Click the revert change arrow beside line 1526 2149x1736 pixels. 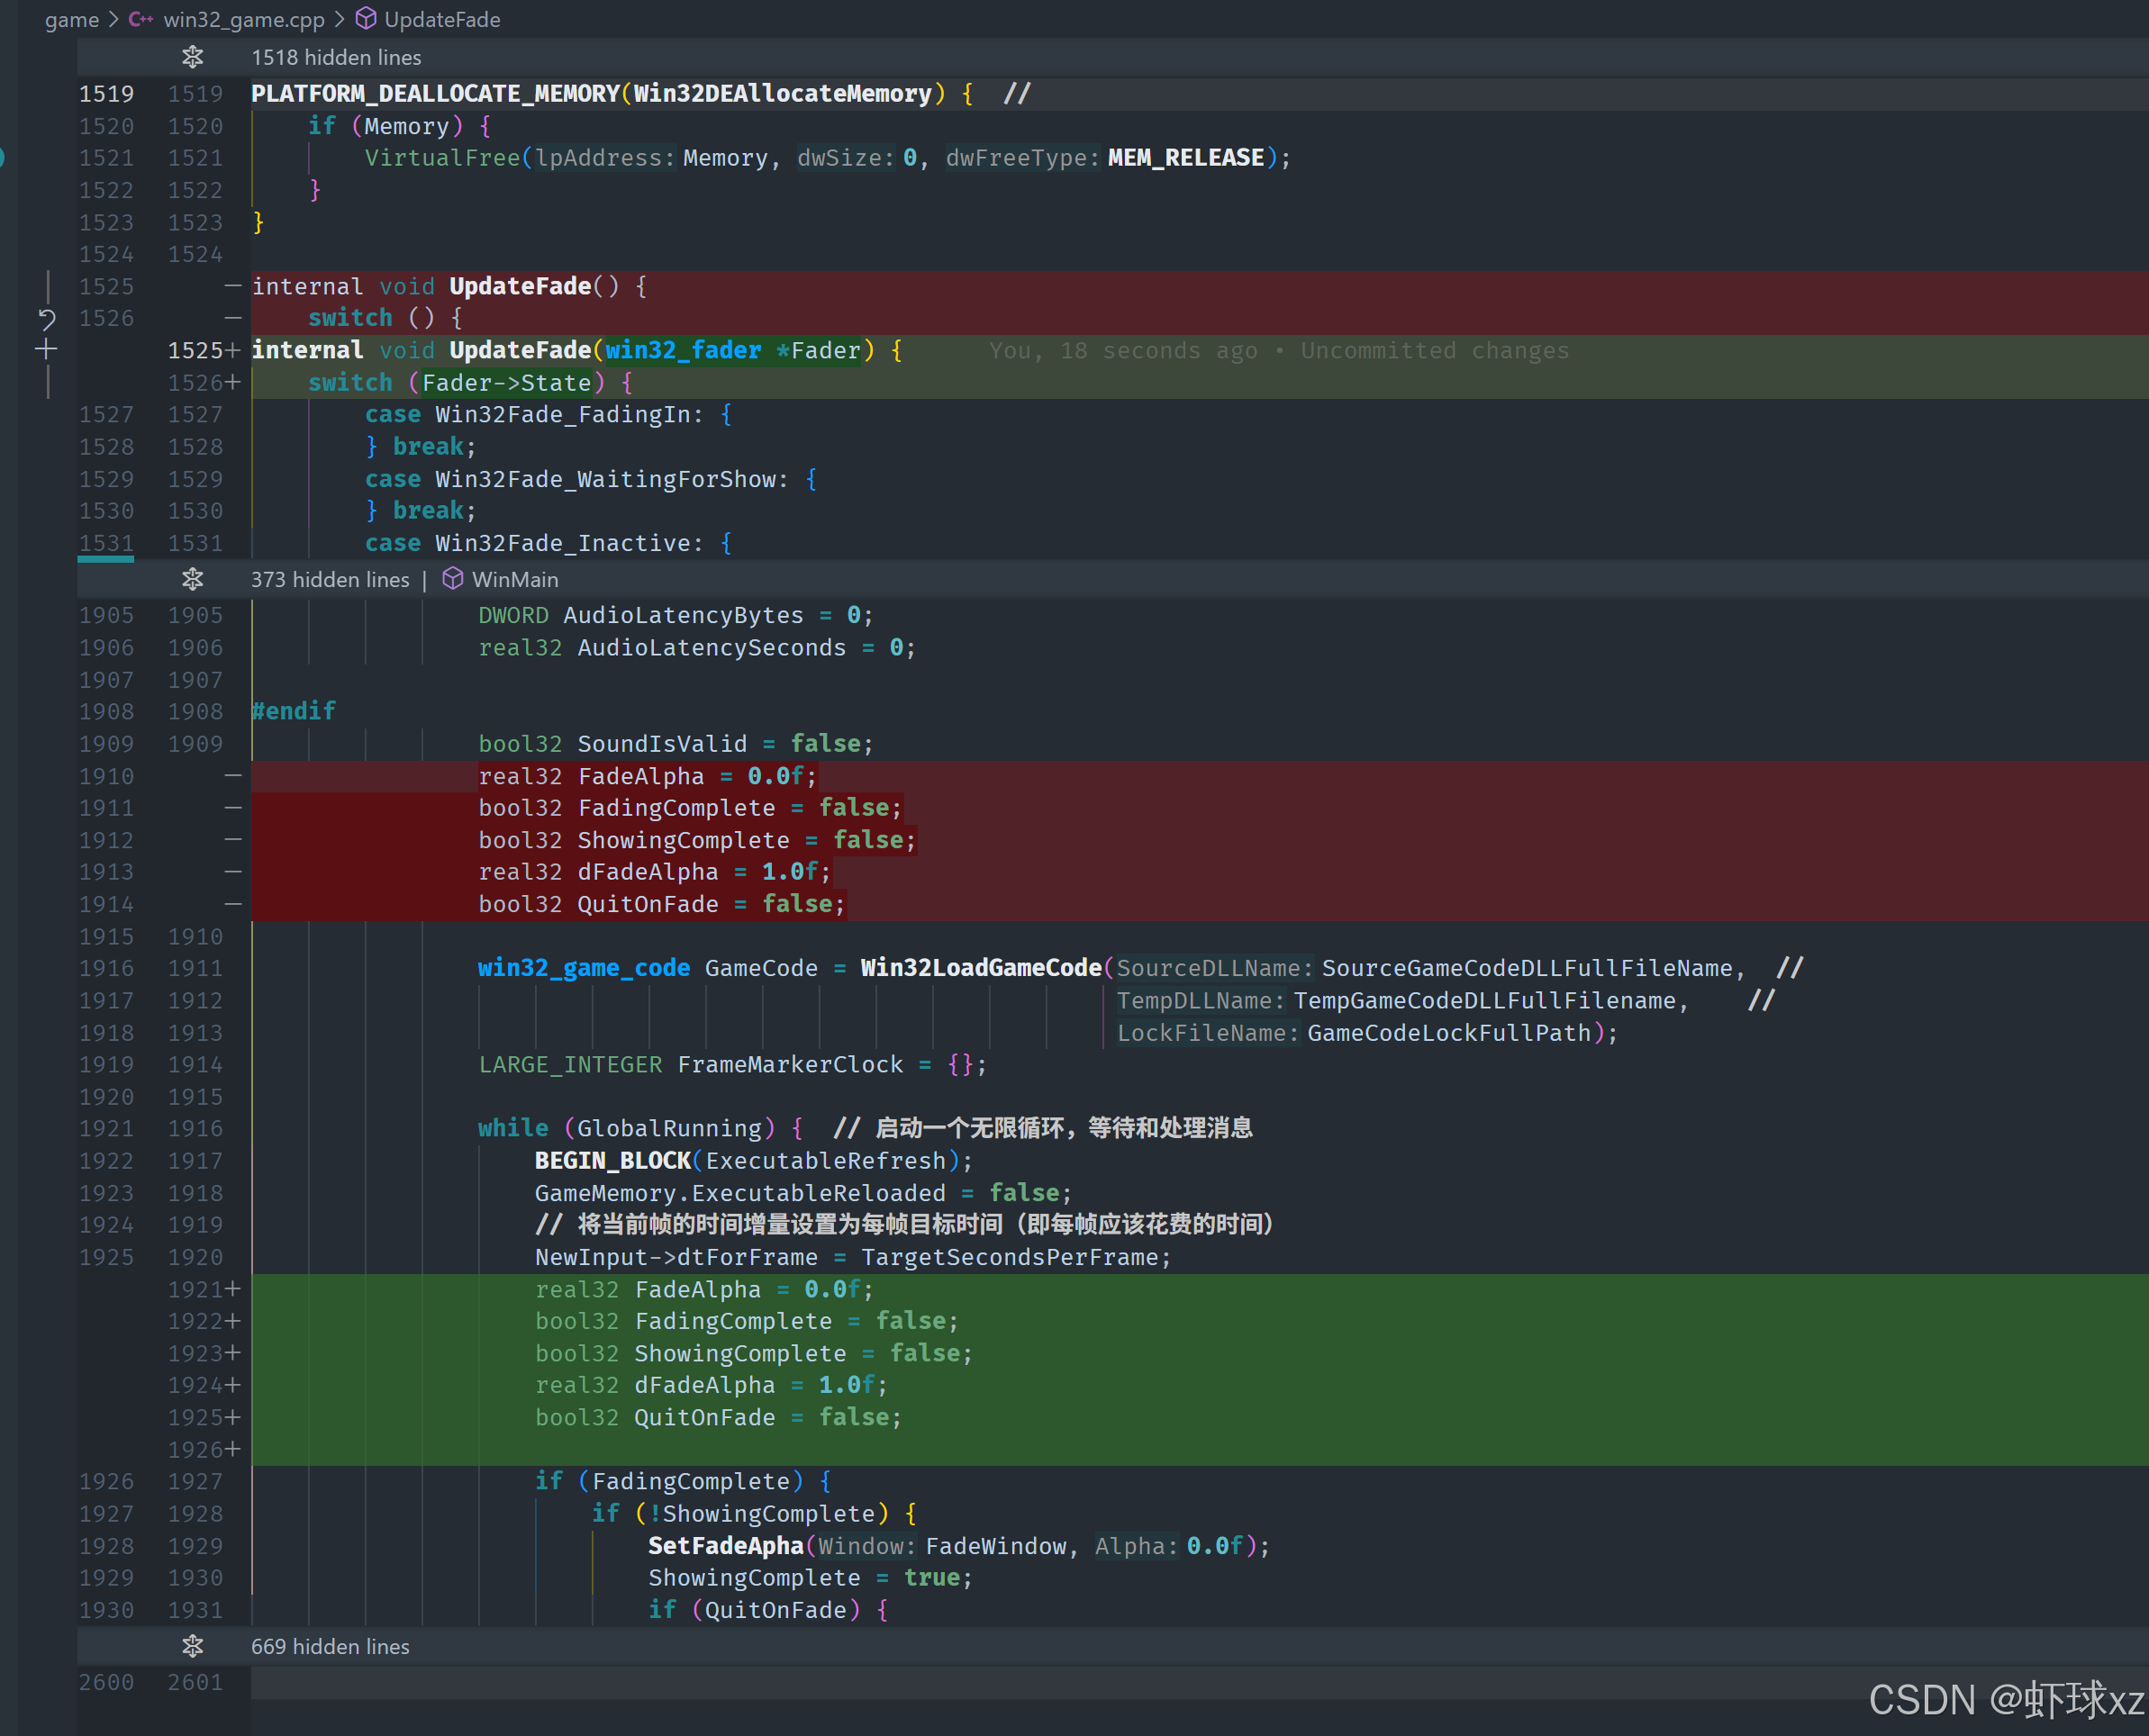[46, 319]
